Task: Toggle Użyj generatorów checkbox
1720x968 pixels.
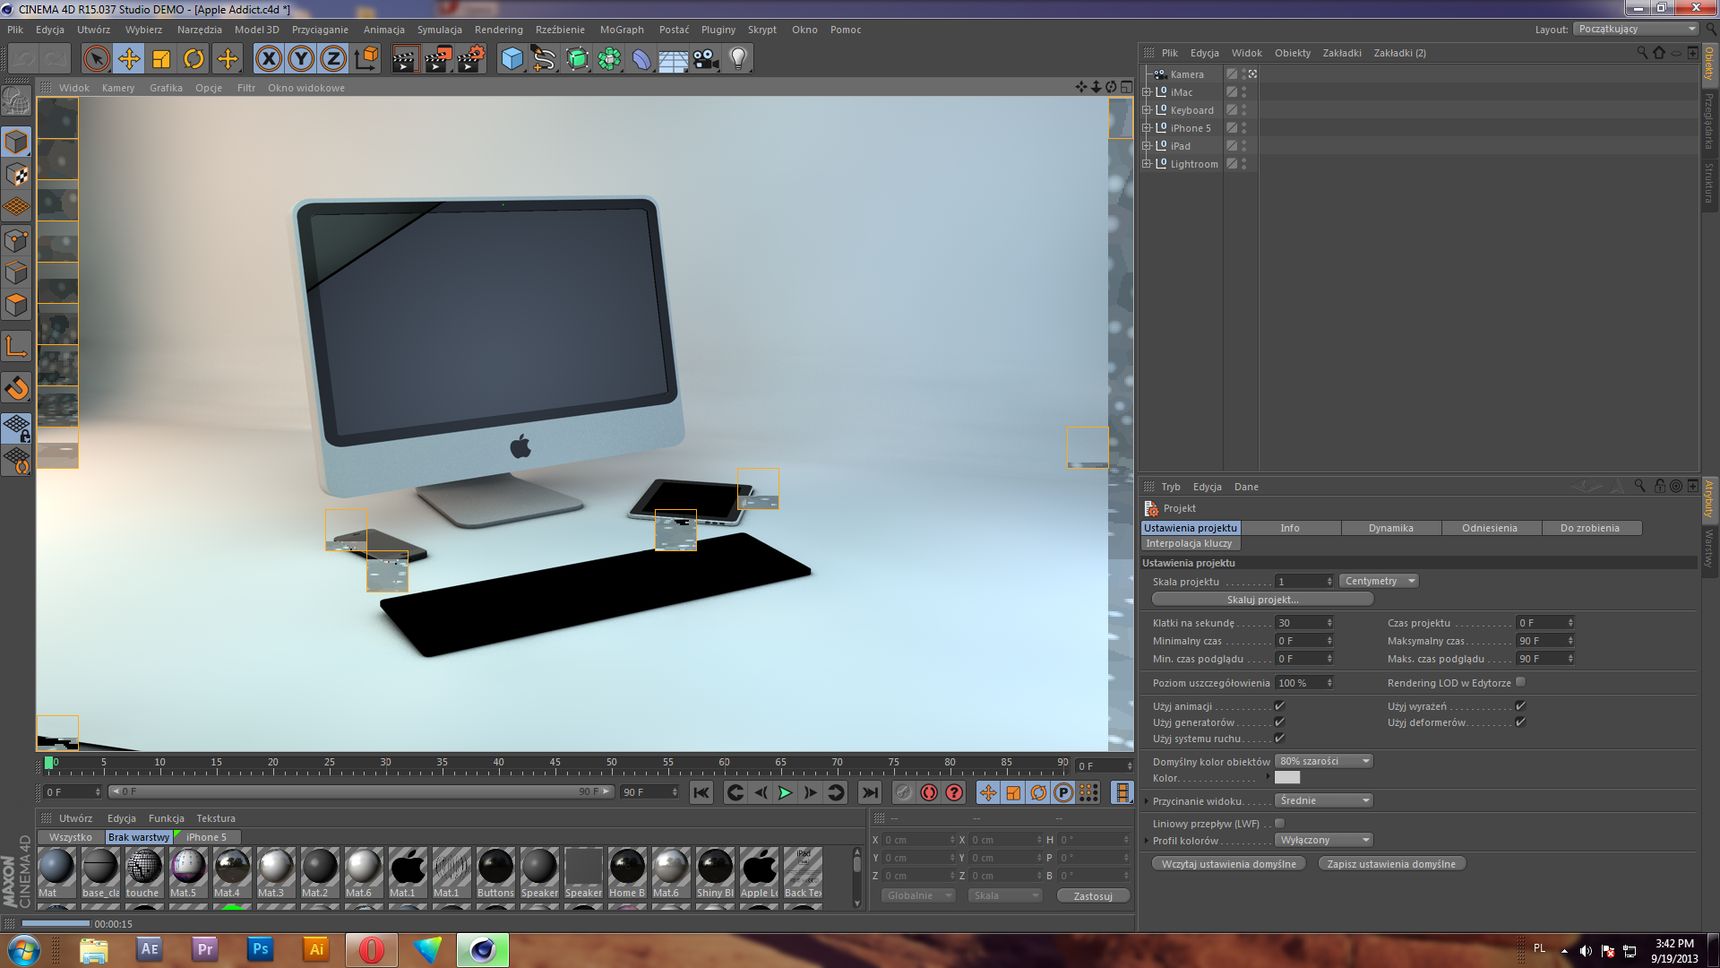Action: click(1279, 722)
